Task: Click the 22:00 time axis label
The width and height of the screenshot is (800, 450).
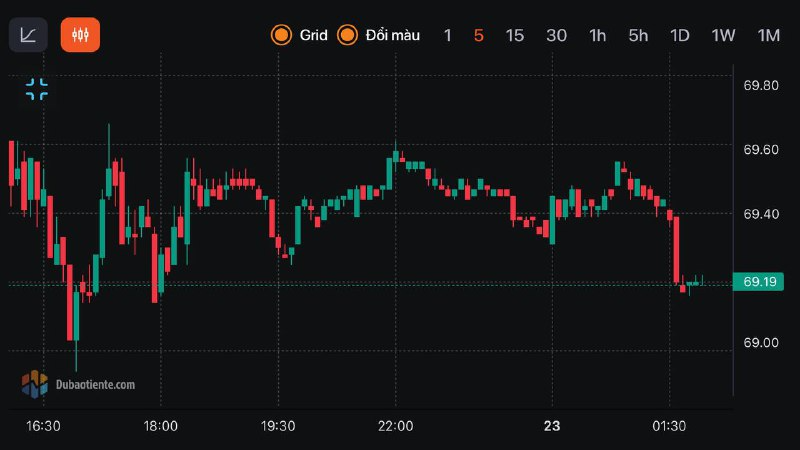Action: (x=396, y=426)
